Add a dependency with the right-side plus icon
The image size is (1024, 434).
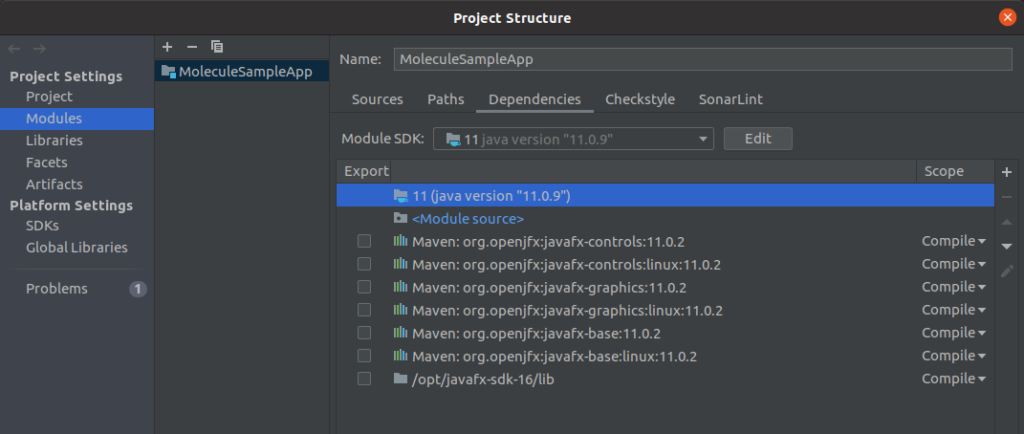[1006, 172]
